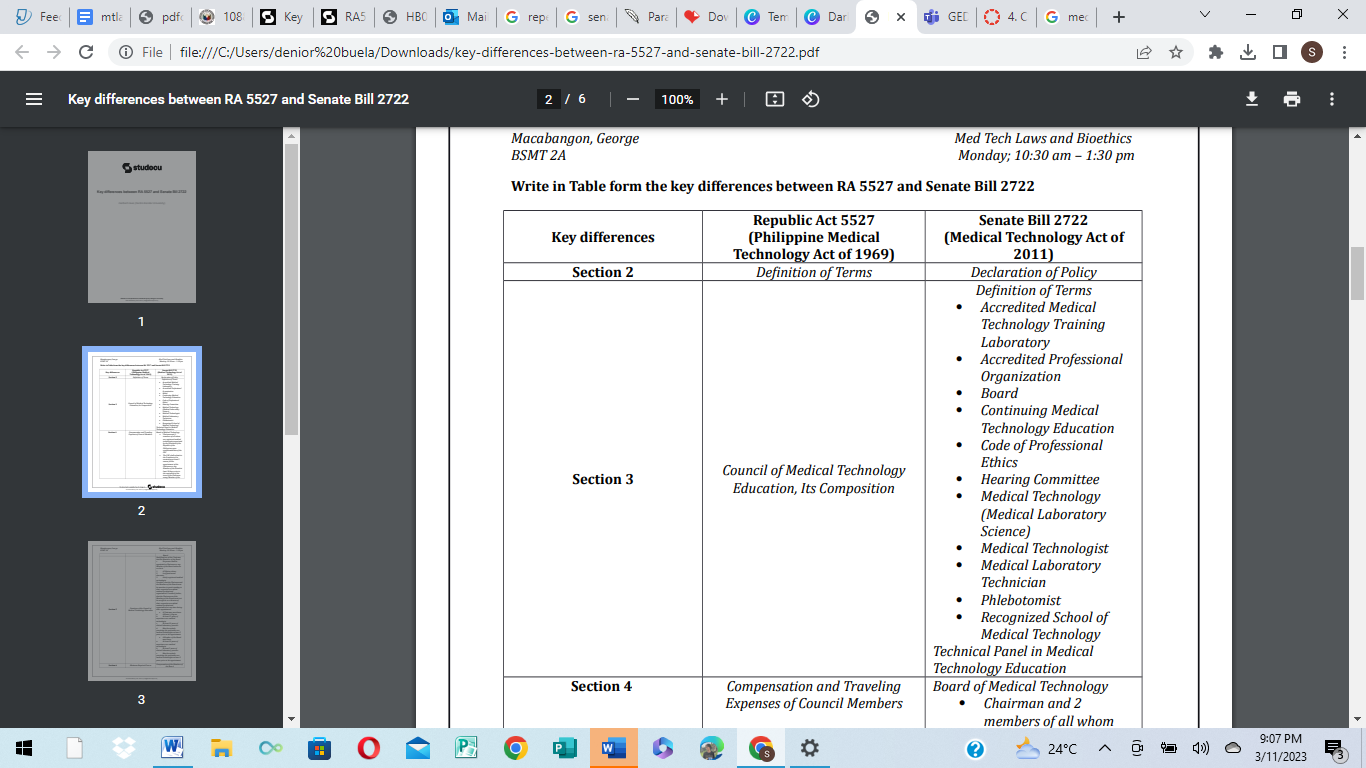Image resolution: width=1366 pixels, height=768 pixels.
Task: Open Dropbox from the taskbar
Action: click(124, 748)
